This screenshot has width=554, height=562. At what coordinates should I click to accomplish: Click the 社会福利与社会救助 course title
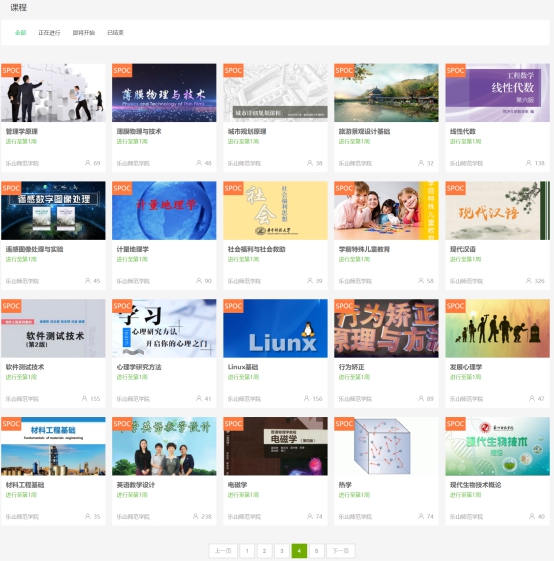pyautogui.click(x=257, y=249)
